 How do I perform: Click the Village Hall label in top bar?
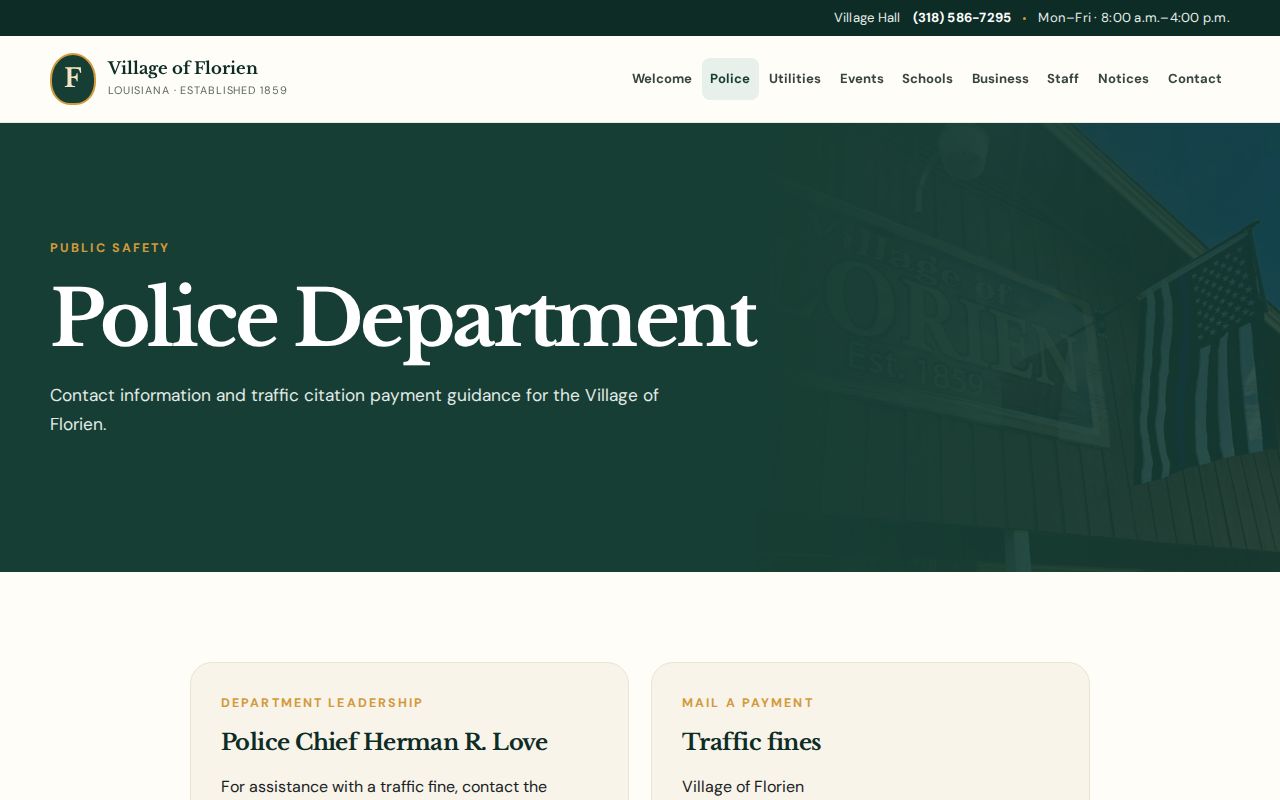click(867, 18)
